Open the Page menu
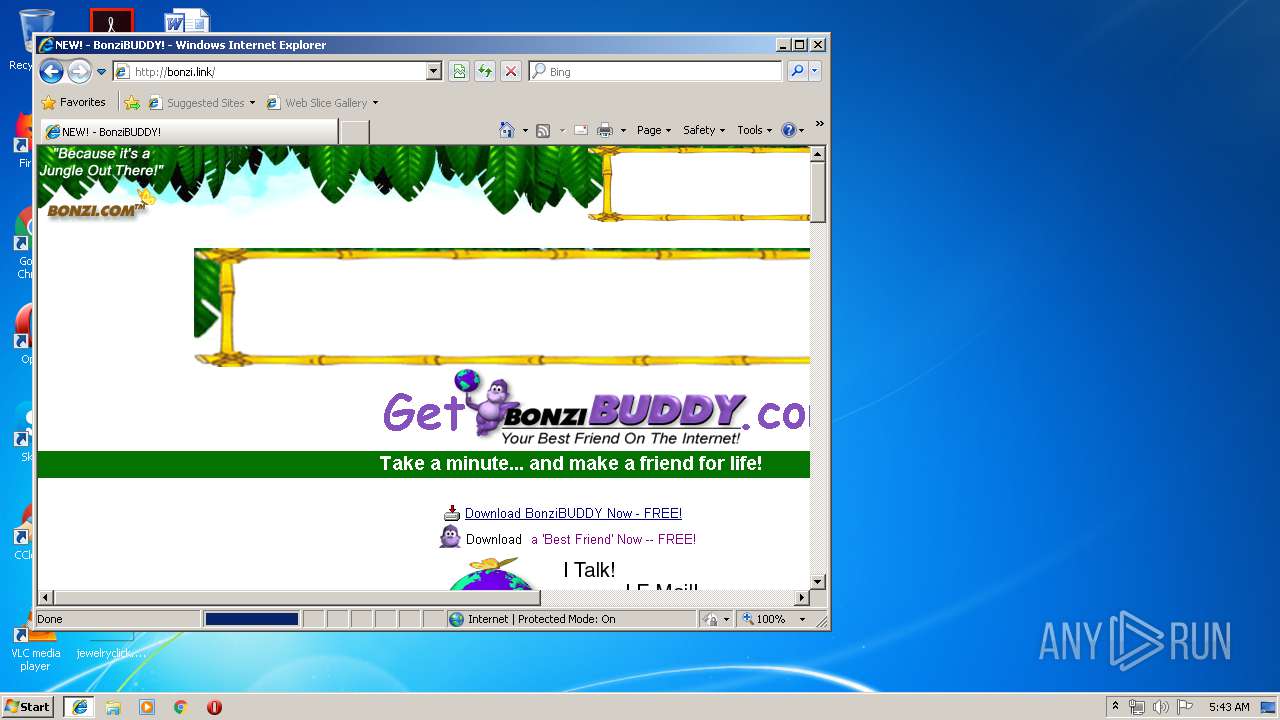 pyautogui.click(x=654, y=130)
